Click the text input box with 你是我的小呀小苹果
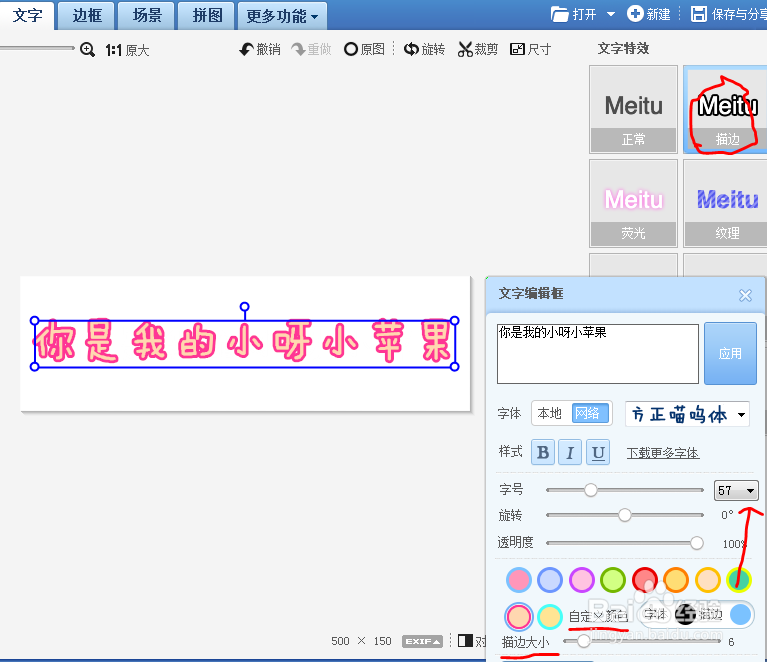Image resolution: width=767 pixels, height=662 pixels. (598, 354)
